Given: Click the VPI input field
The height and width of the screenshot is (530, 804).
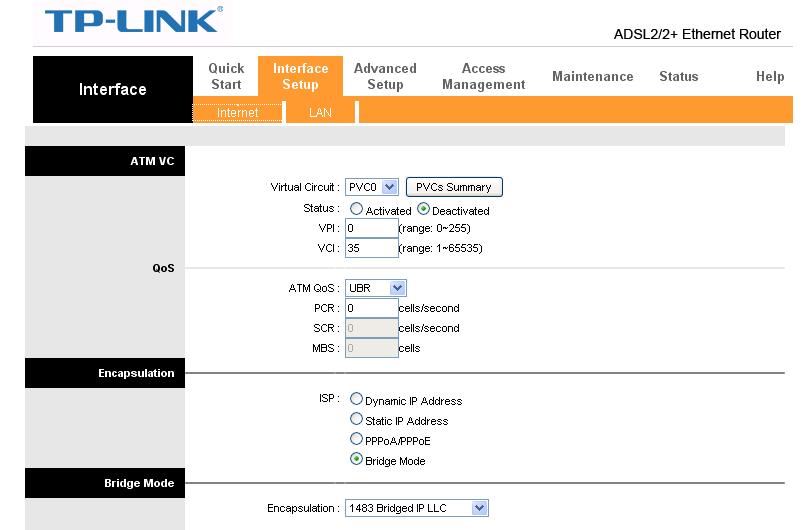Looking at the screenshot, I should [371, 229].
